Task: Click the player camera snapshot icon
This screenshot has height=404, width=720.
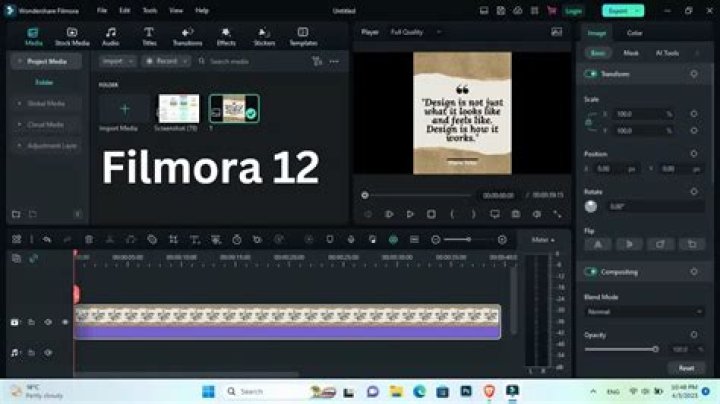Action: pyautogui.click(x=516, y=214)
